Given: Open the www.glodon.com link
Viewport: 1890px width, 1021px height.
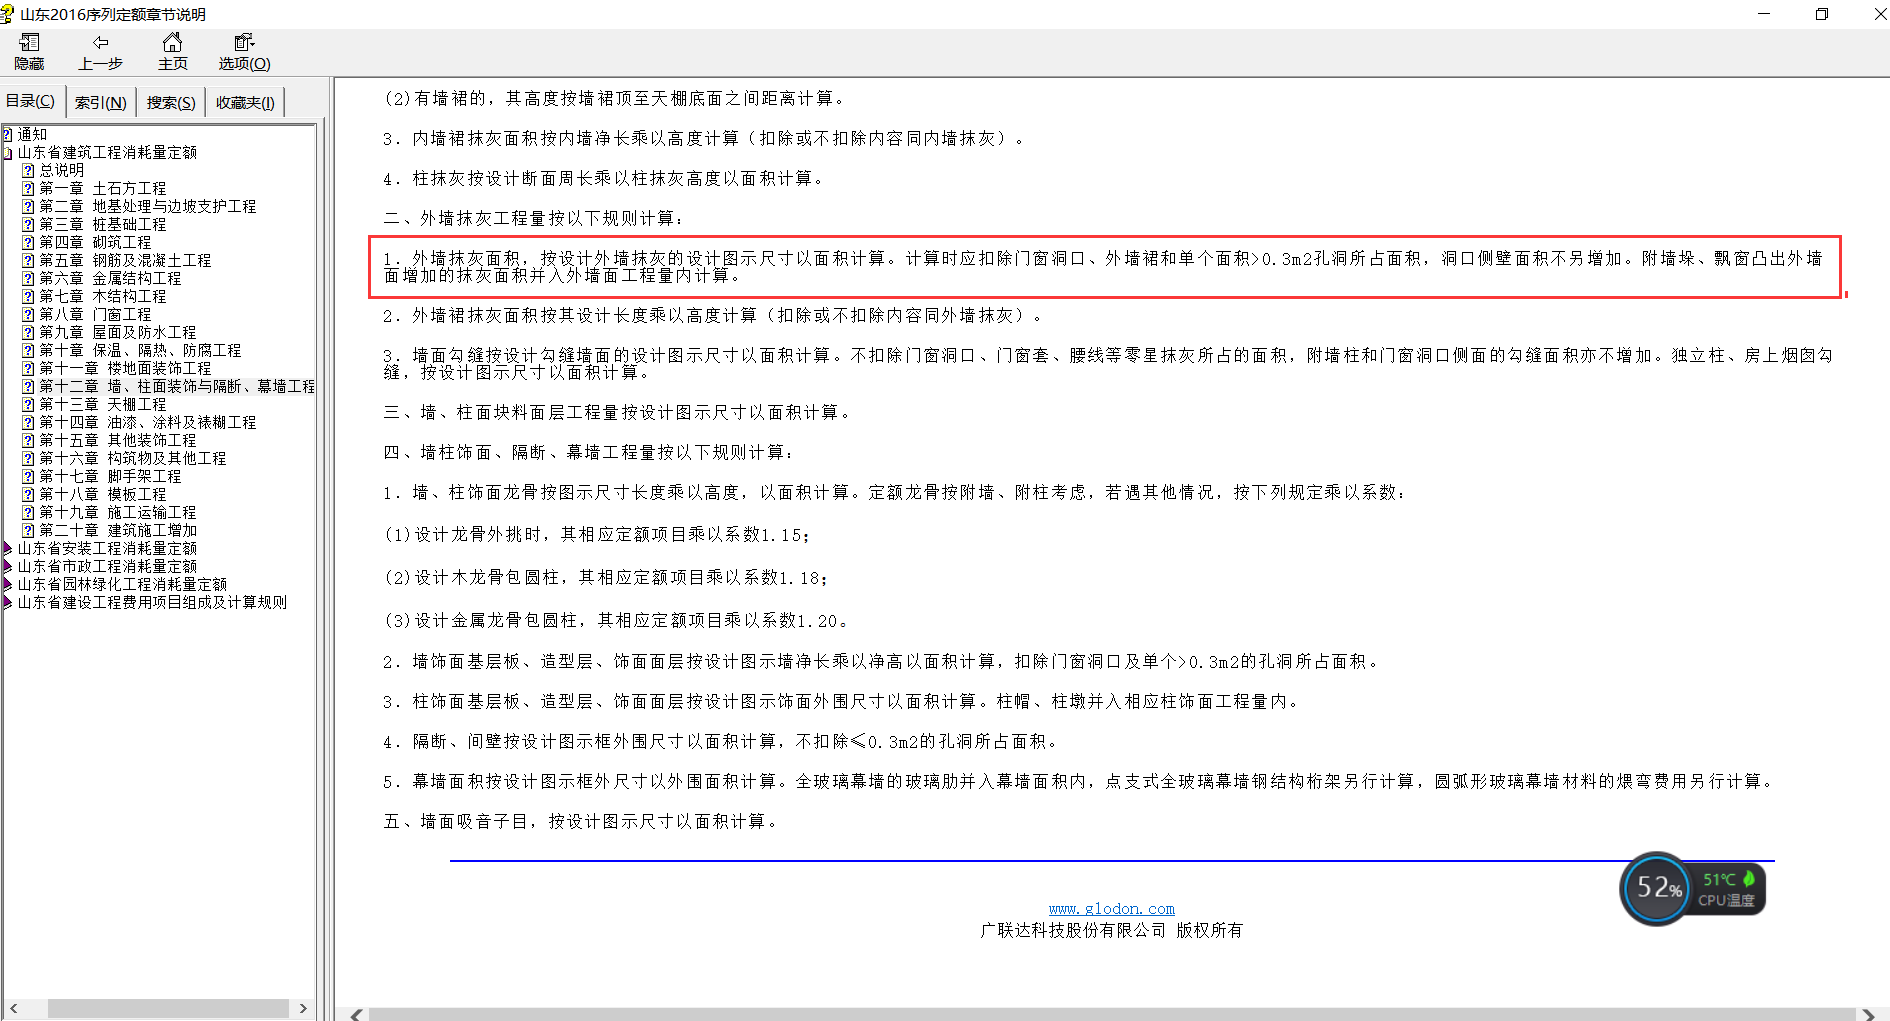Looking at the screenshot, I should coord(1111,908).
